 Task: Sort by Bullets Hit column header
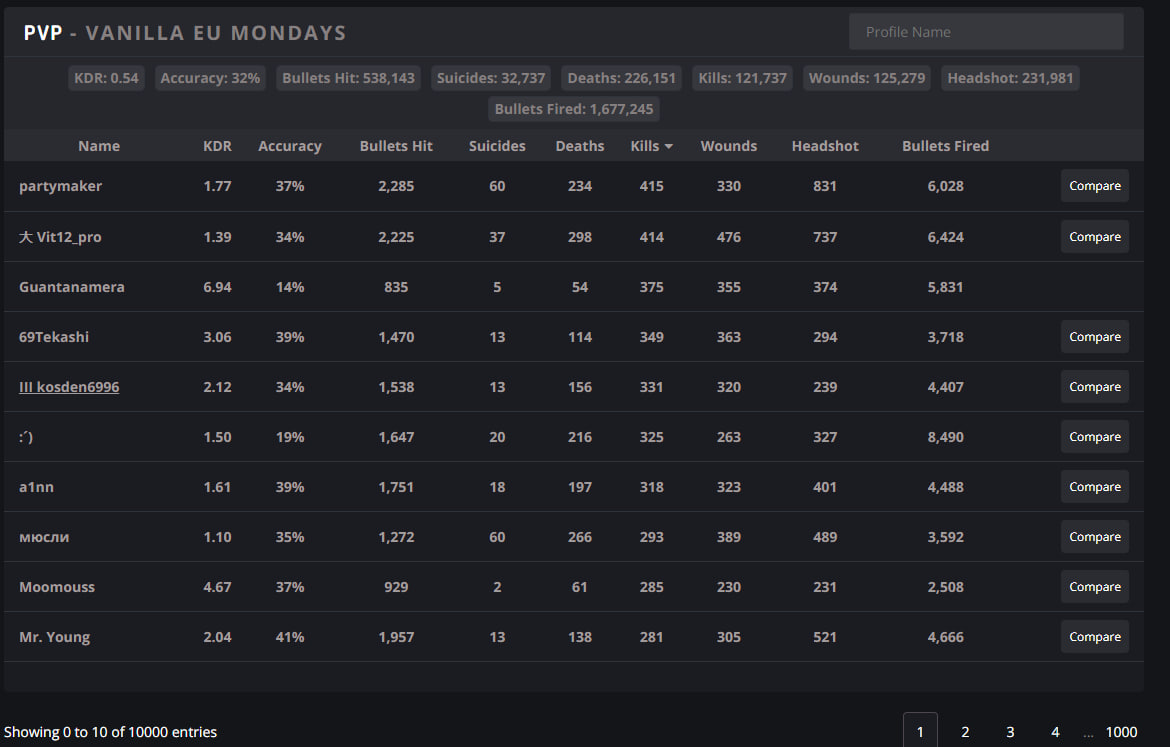pos(396,146)
